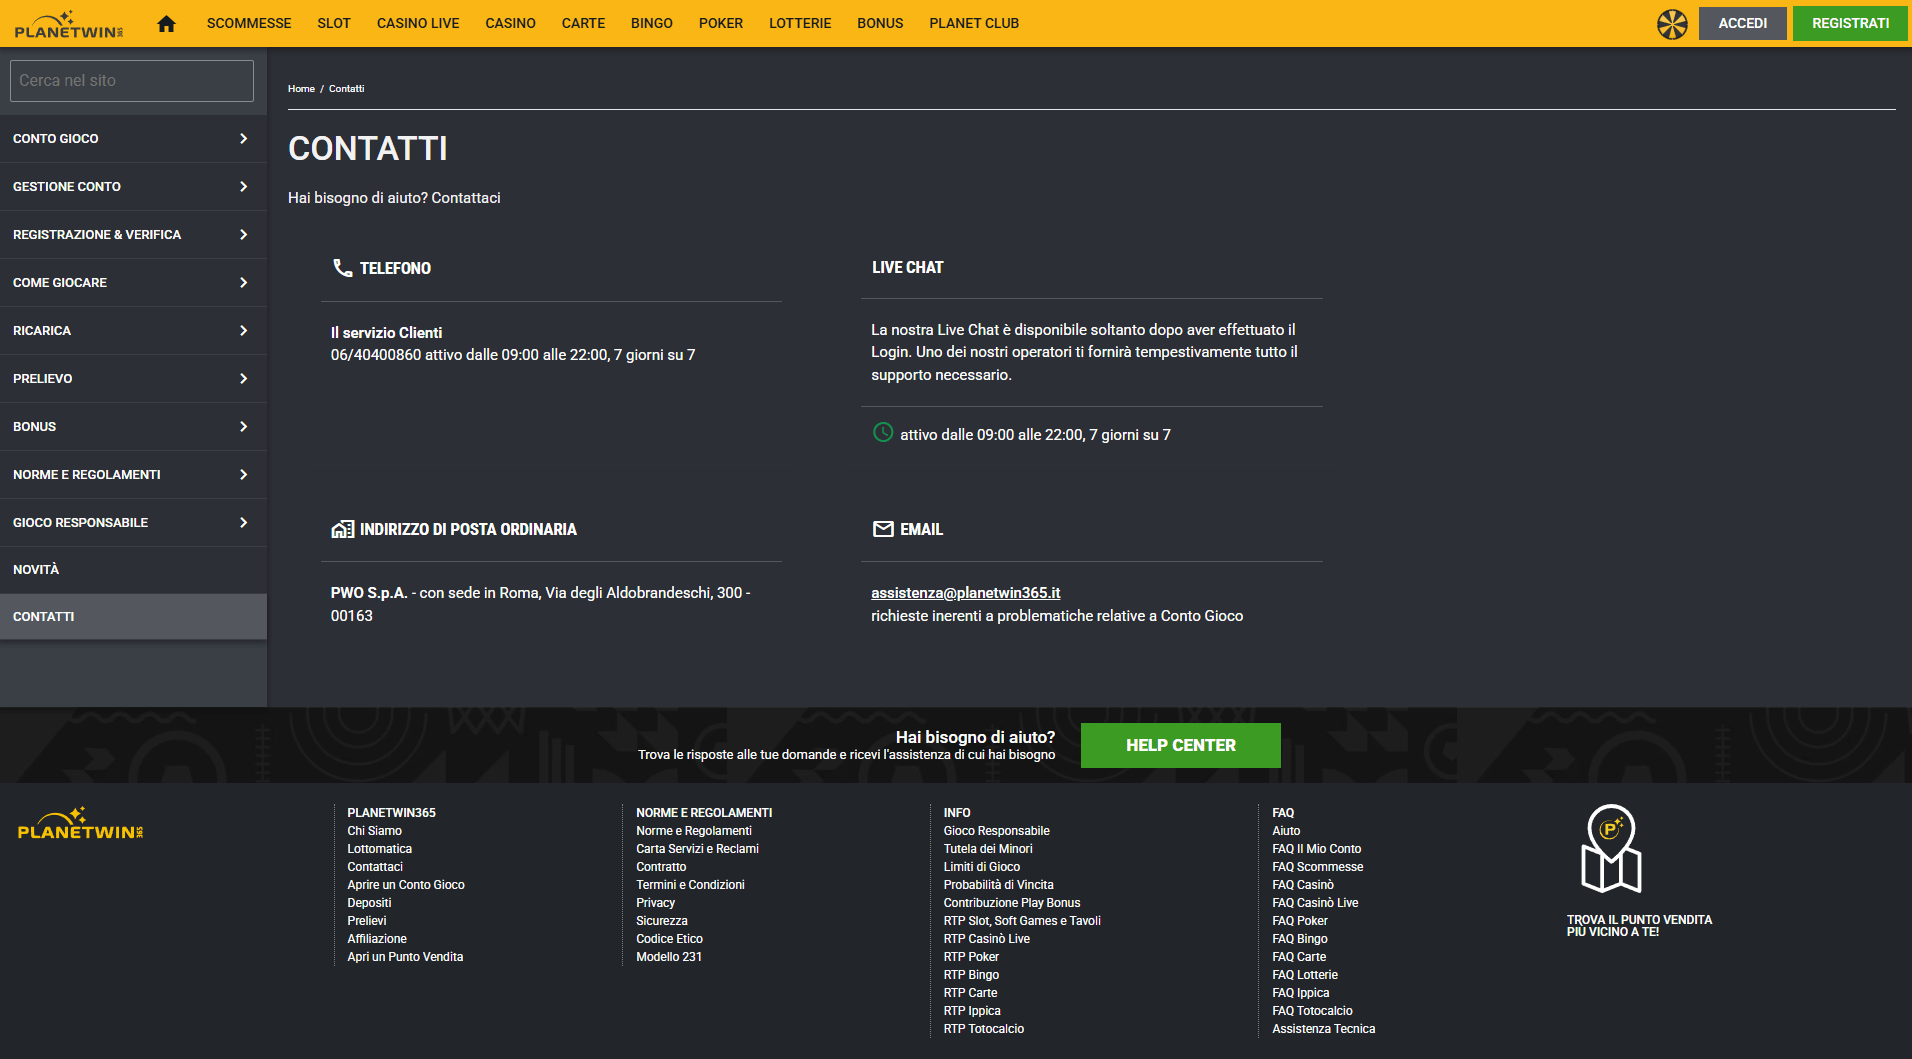
Task: Click the phone icon next to Telefono
Action: 342,268
